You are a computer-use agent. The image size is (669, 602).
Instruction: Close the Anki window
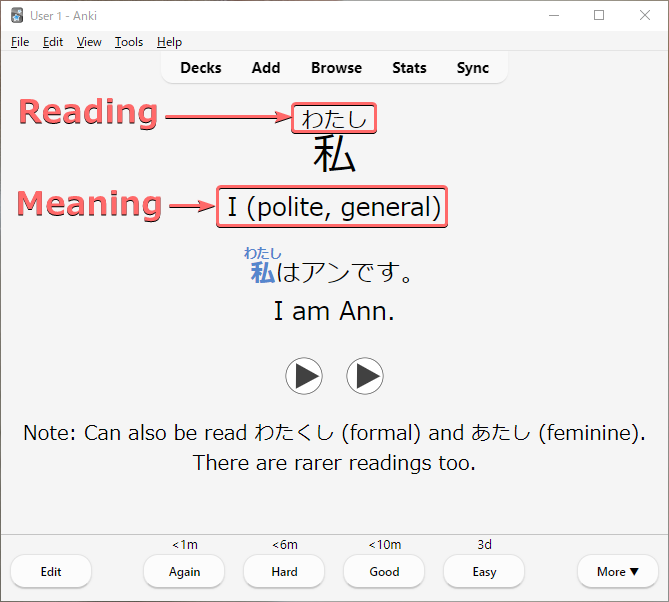(x=645, y=15)
